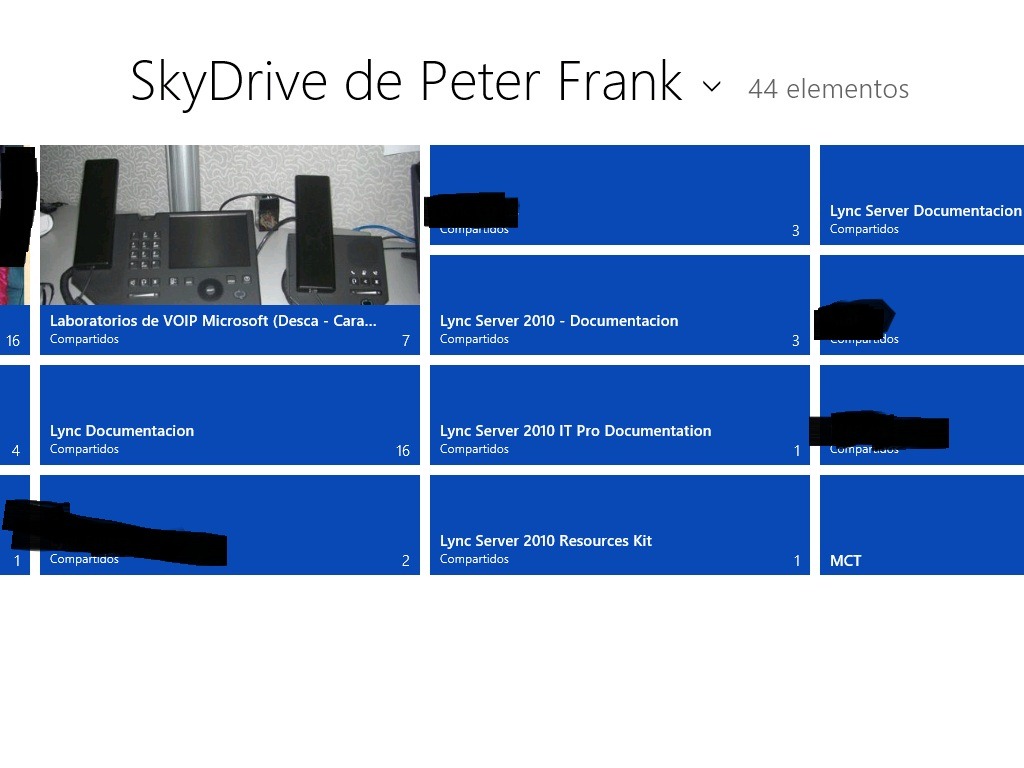Click the item count 7 on the VOIP tile
The height and width of the screenshot is (768, 1024).
(x=405, y=341)
